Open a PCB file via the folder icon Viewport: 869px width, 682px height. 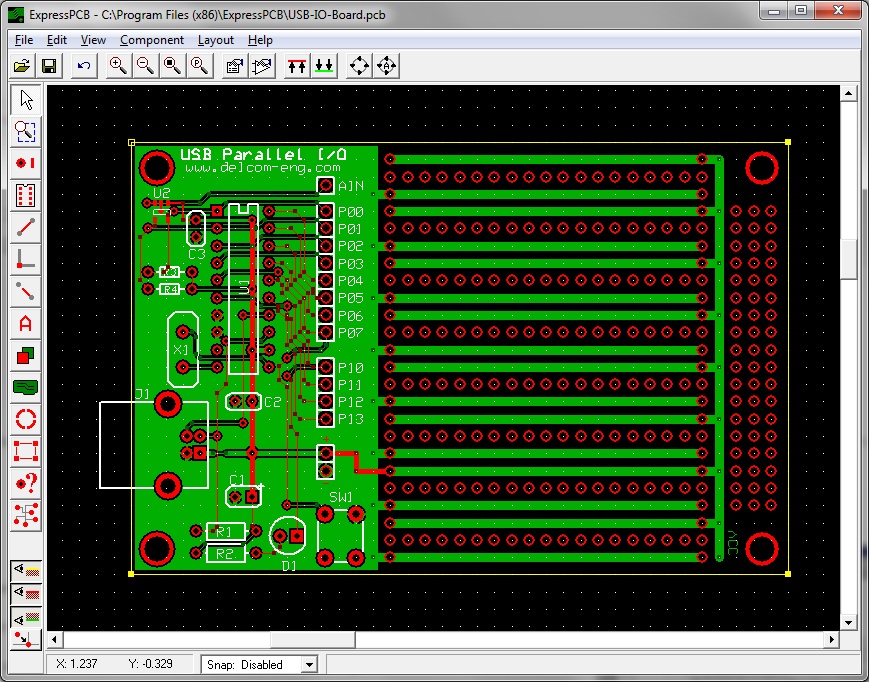22,65
